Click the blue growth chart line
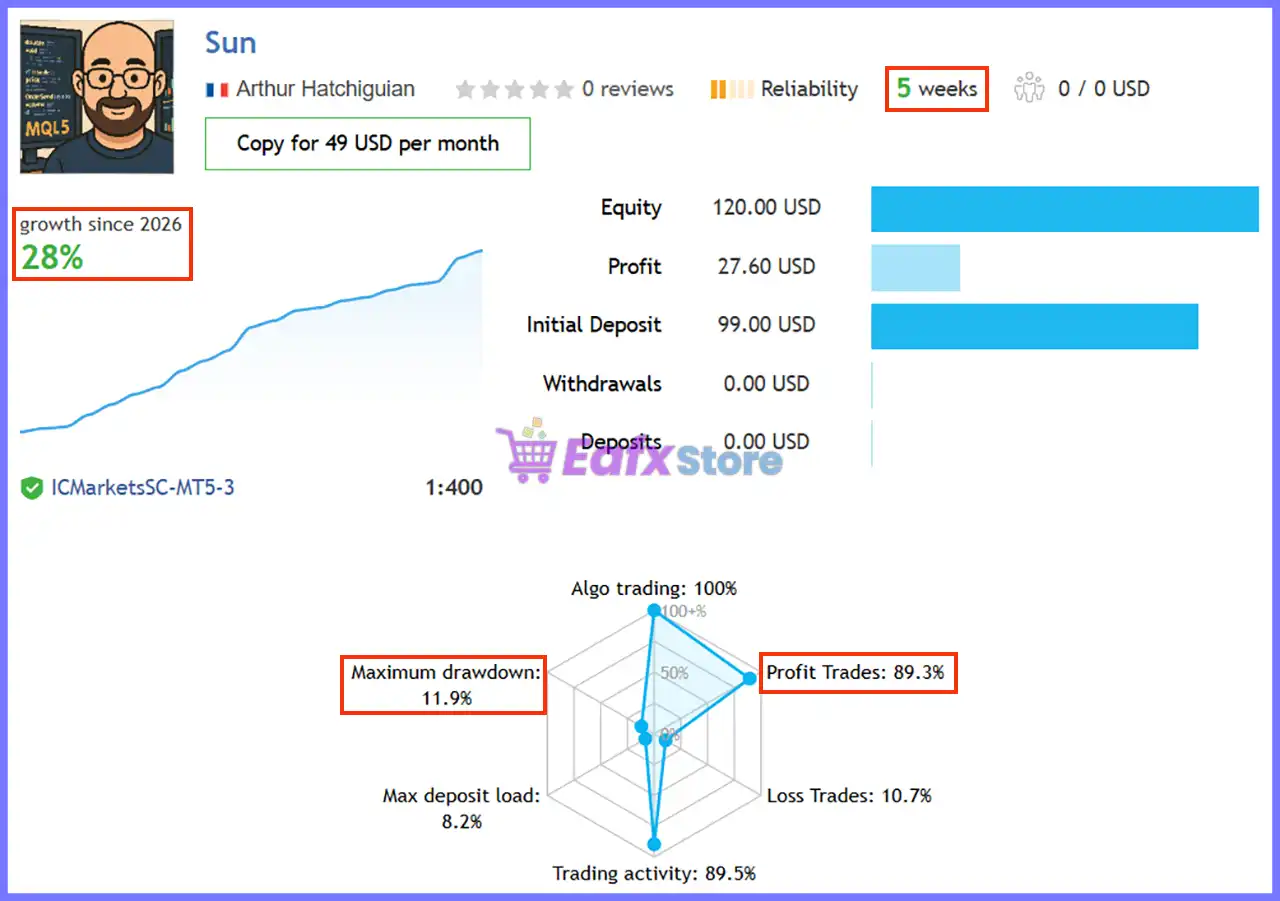Screen dimensions: 1280x901 coord(251,340)
